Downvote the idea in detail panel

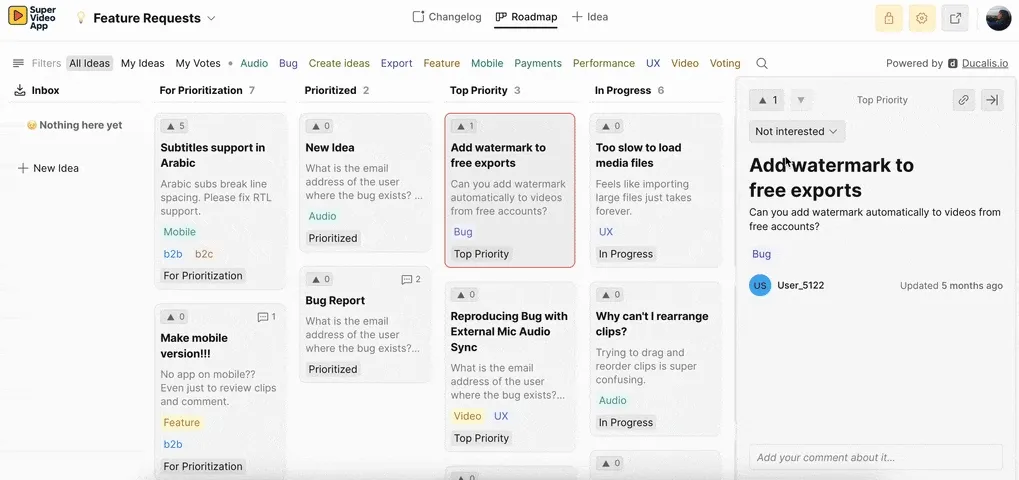click(x=800, y=100)
